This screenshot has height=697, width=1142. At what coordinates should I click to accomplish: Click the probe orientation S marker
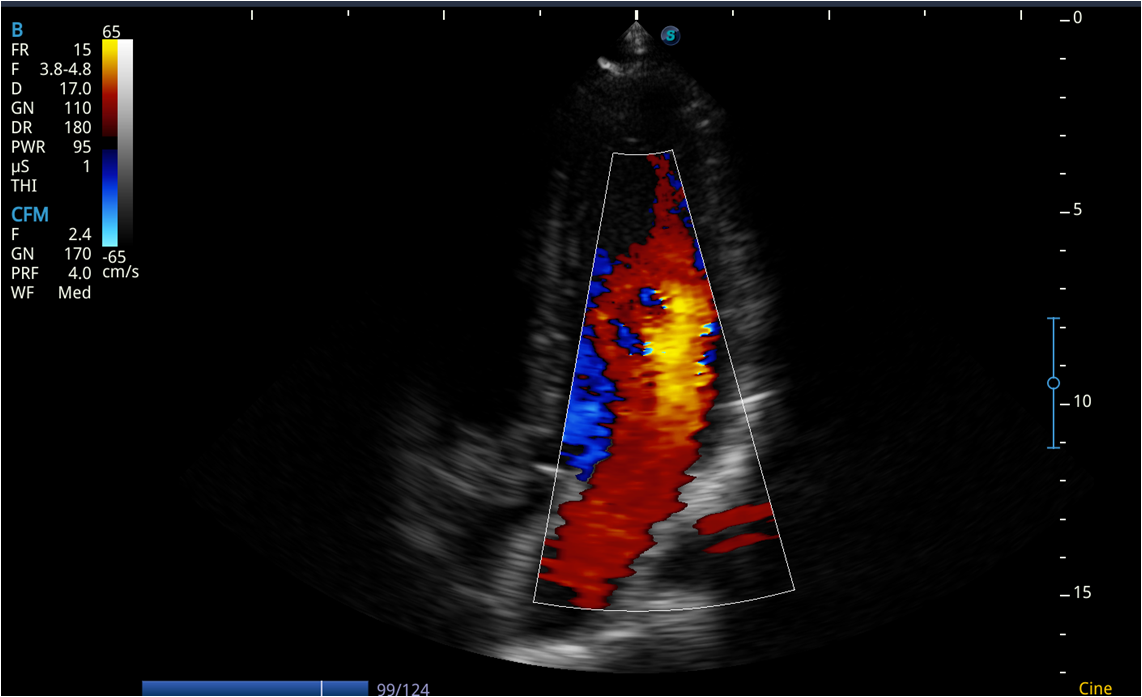point(671,36)
